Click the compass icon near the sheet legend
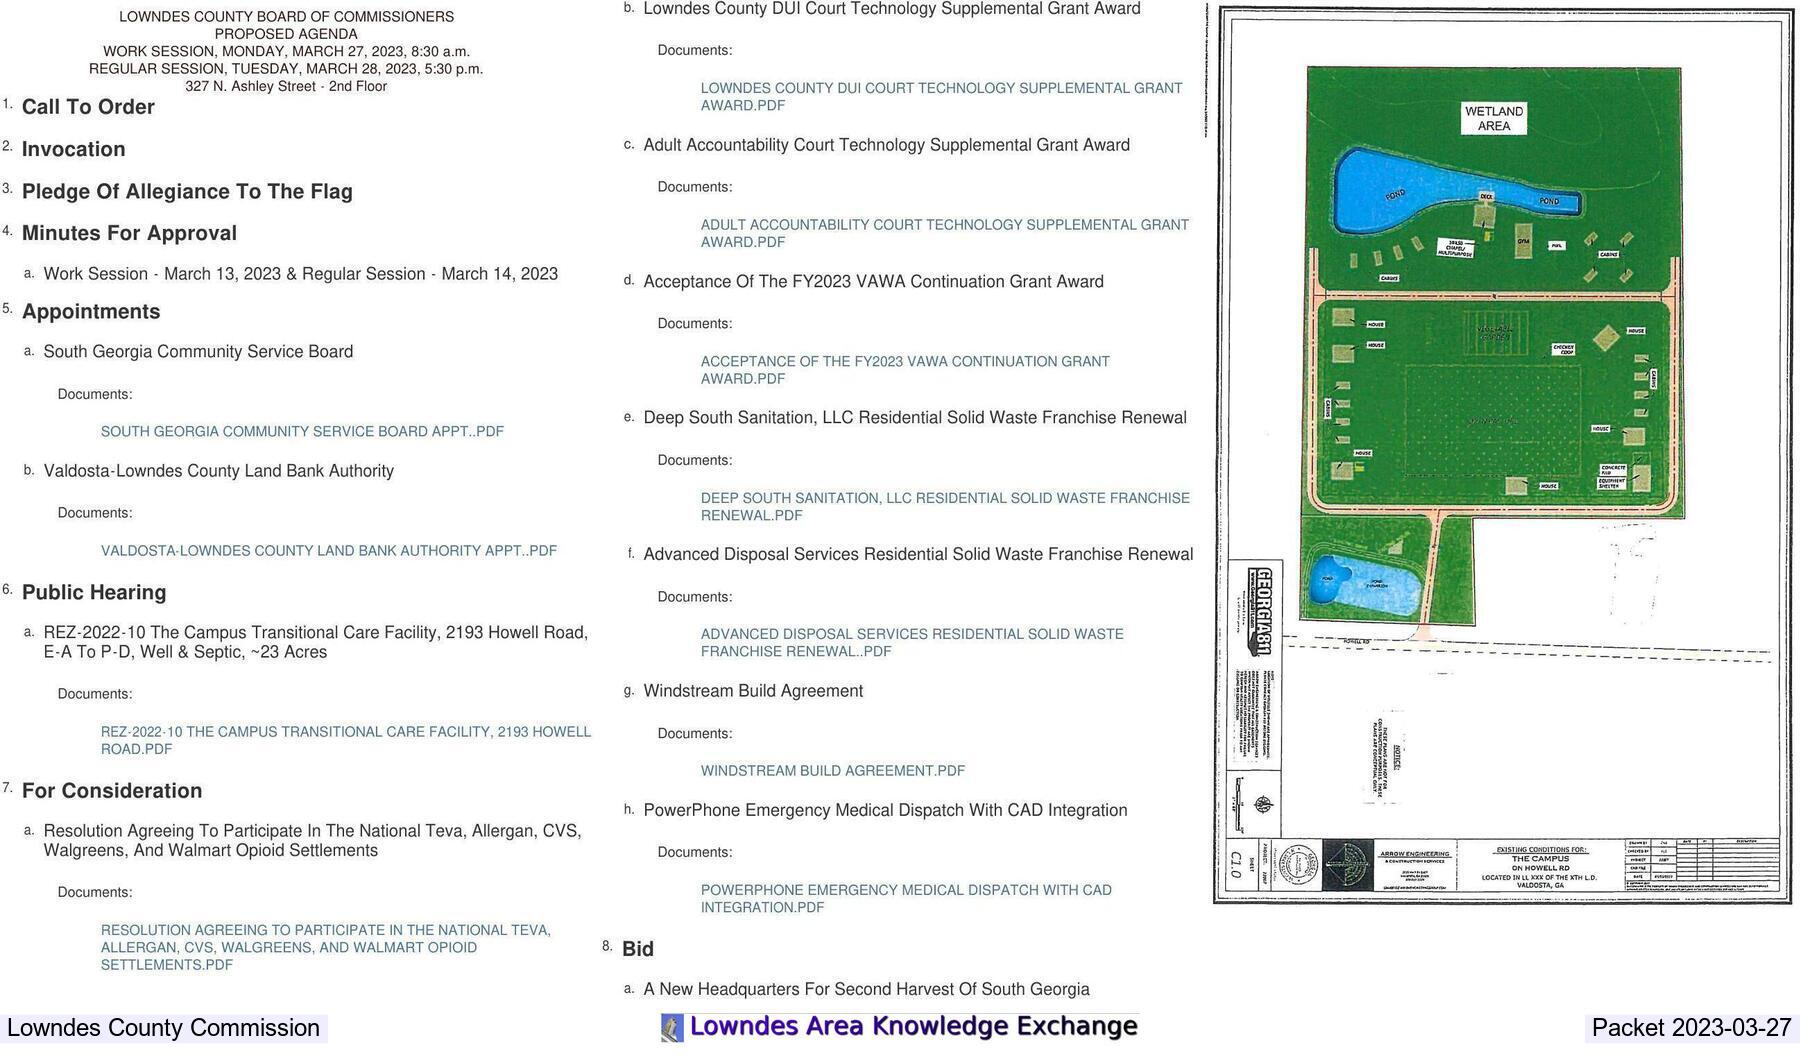Viewport: 1800px width, 1058px height. (x=1264, y=805)
